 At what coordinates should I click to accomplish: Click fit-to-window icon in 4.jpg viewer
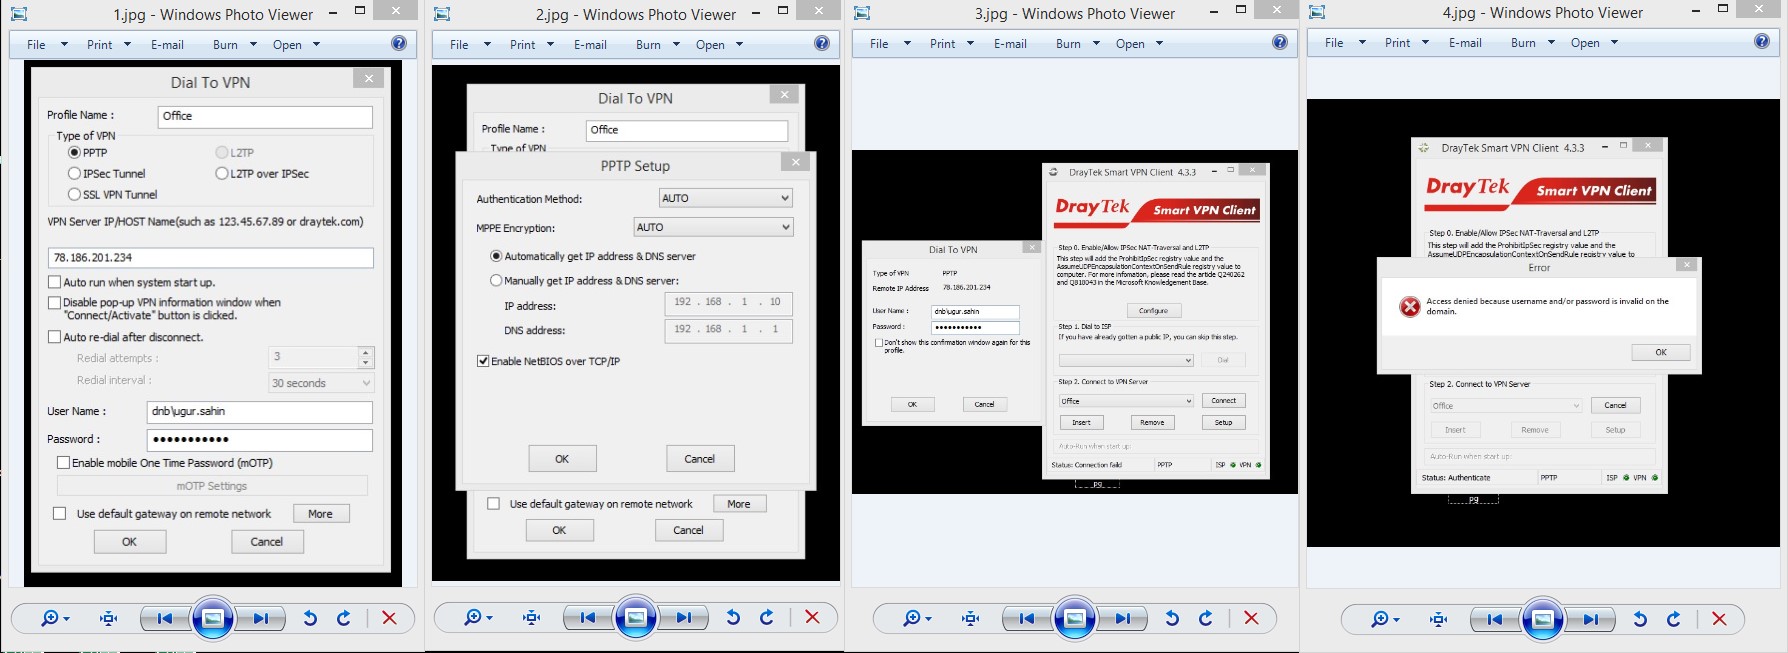pos(1438,619)
